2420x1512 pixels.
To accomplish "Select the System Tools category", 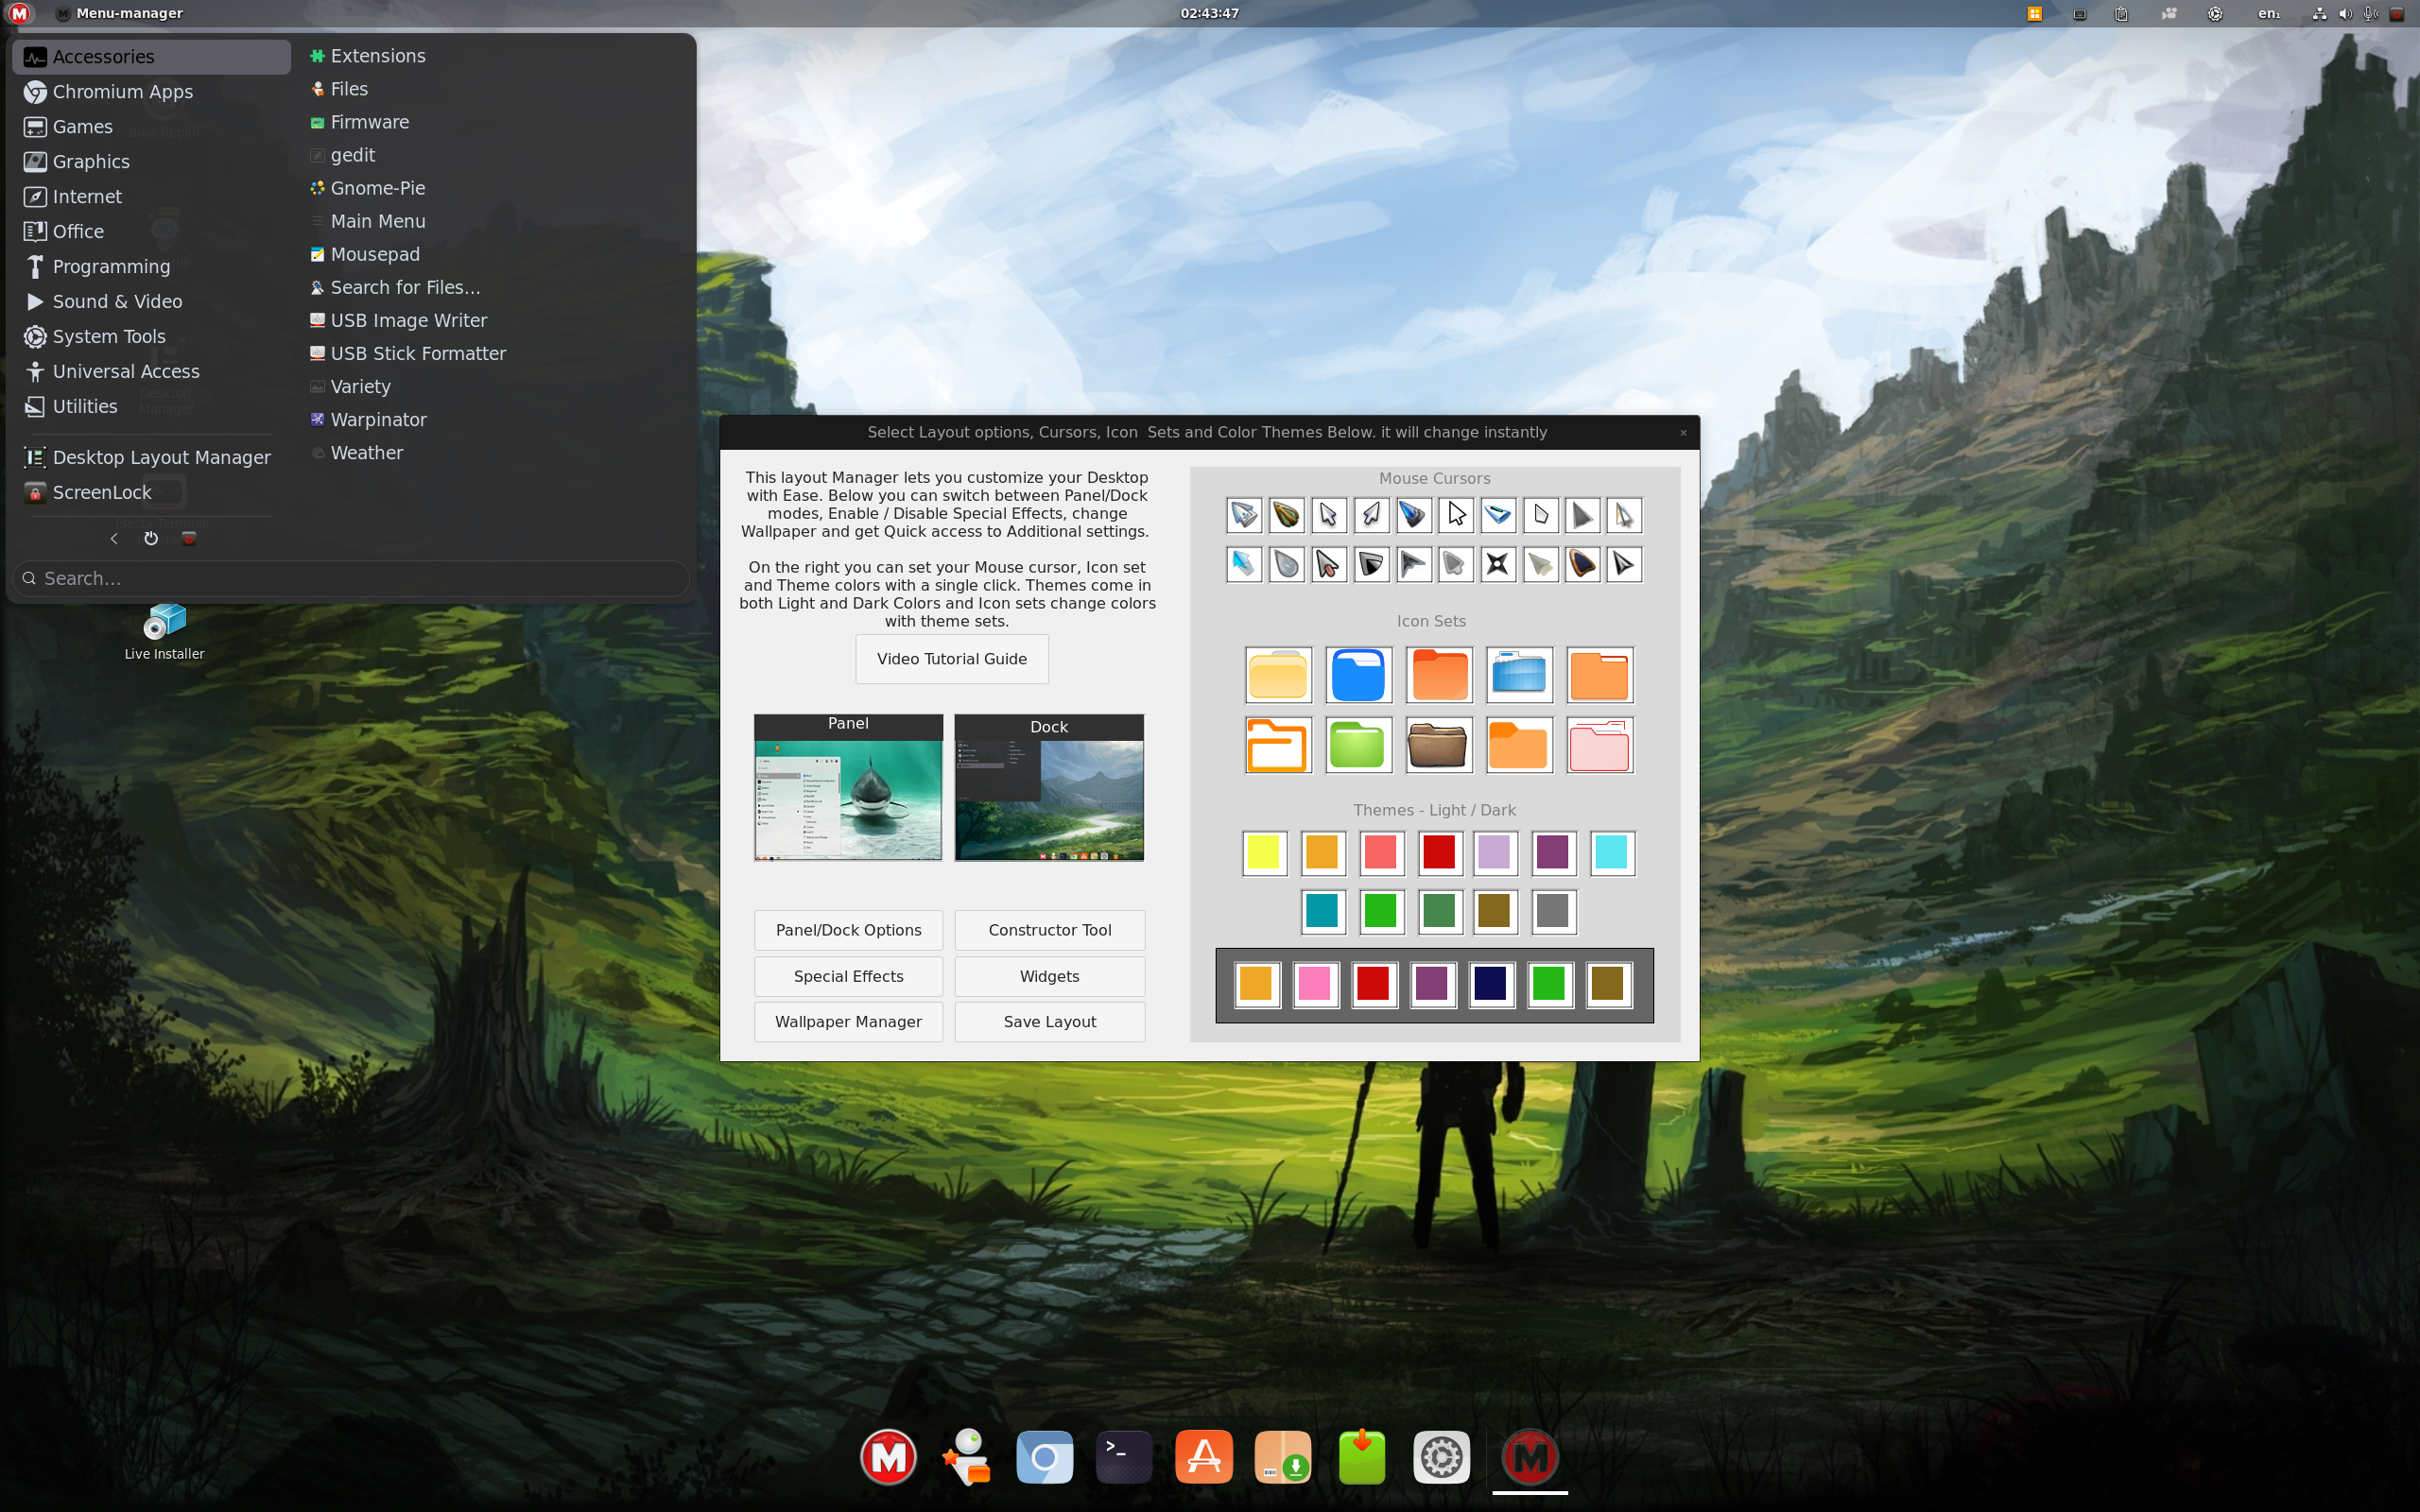I will click(152, 337).
